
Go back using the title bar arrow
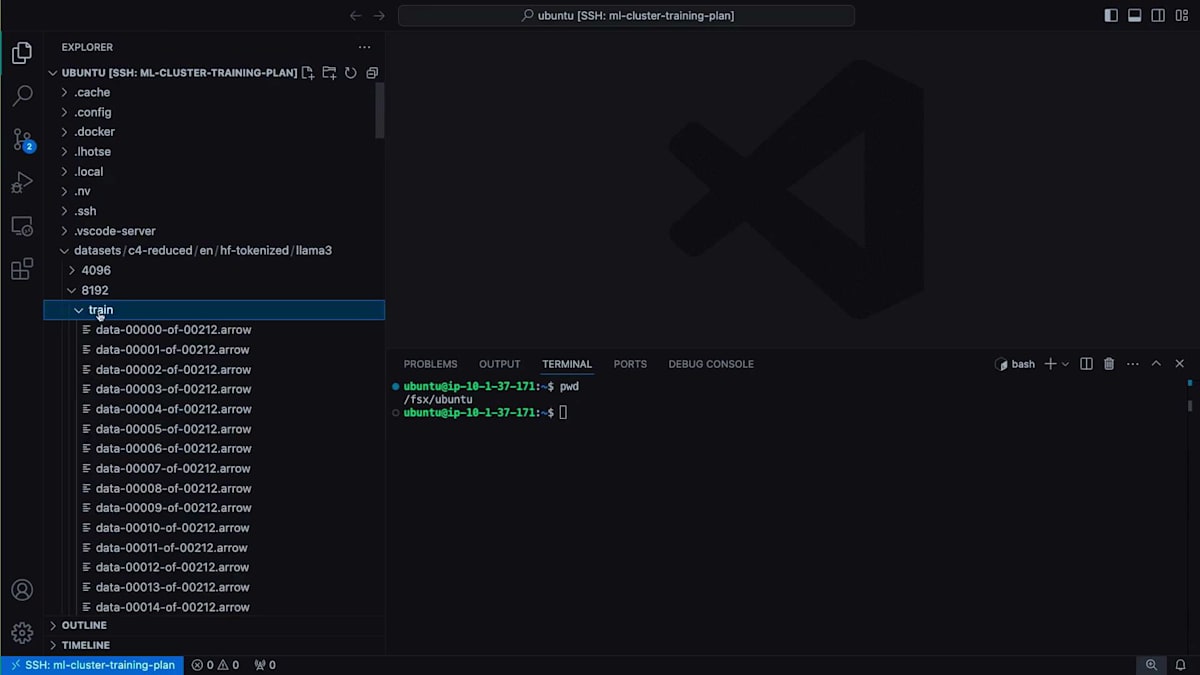point(355,16)
